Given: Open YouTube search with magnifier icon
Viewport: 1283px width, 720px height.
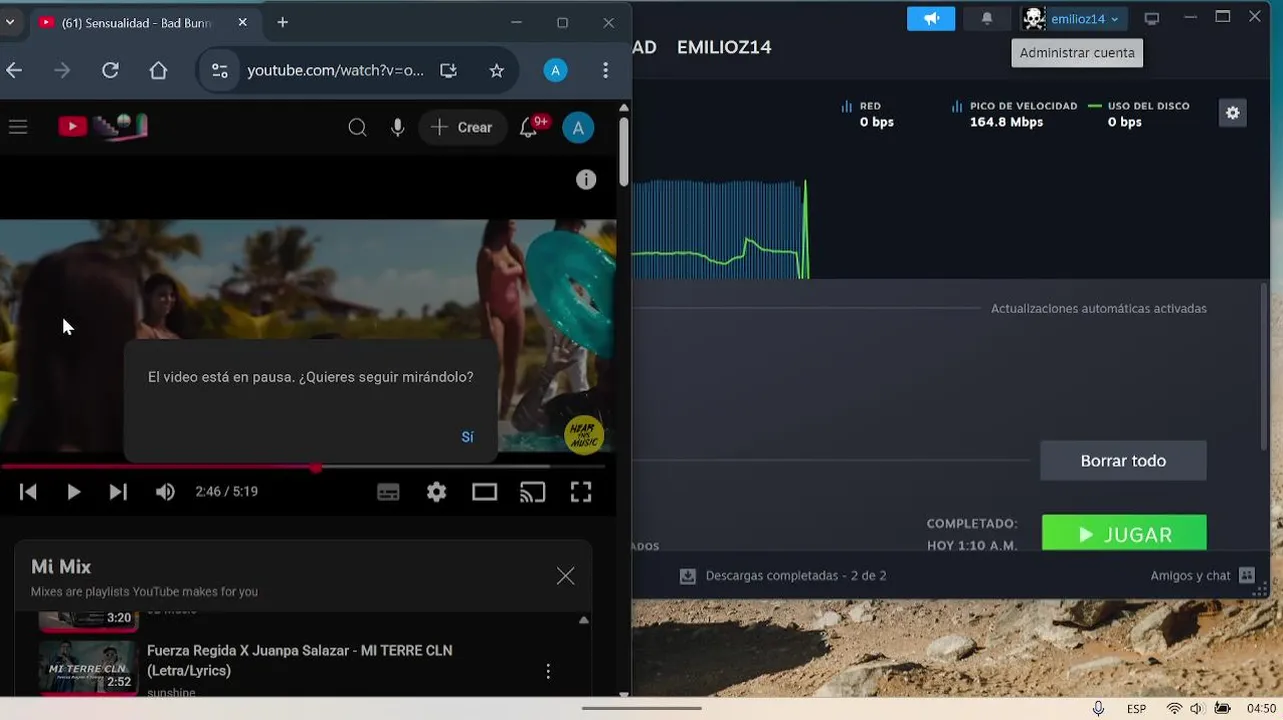Looking at the screenshot, I should pyautogui.click(x=357, y=127).
